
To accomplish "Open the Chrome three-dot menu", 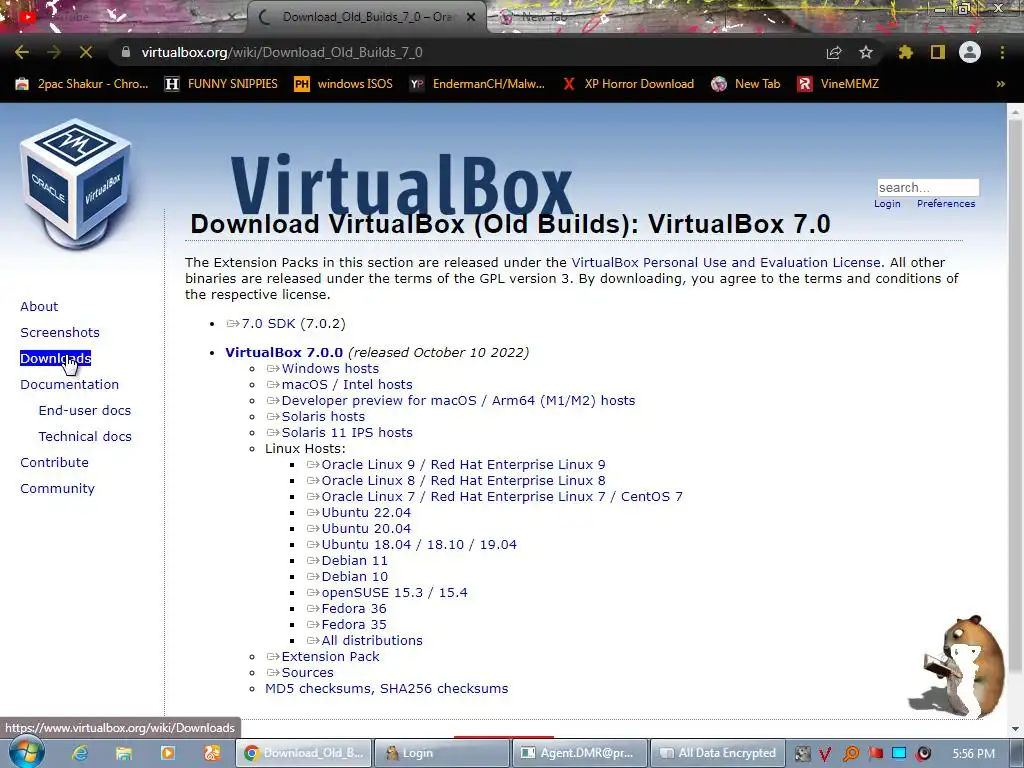I will pos(1002,52).
